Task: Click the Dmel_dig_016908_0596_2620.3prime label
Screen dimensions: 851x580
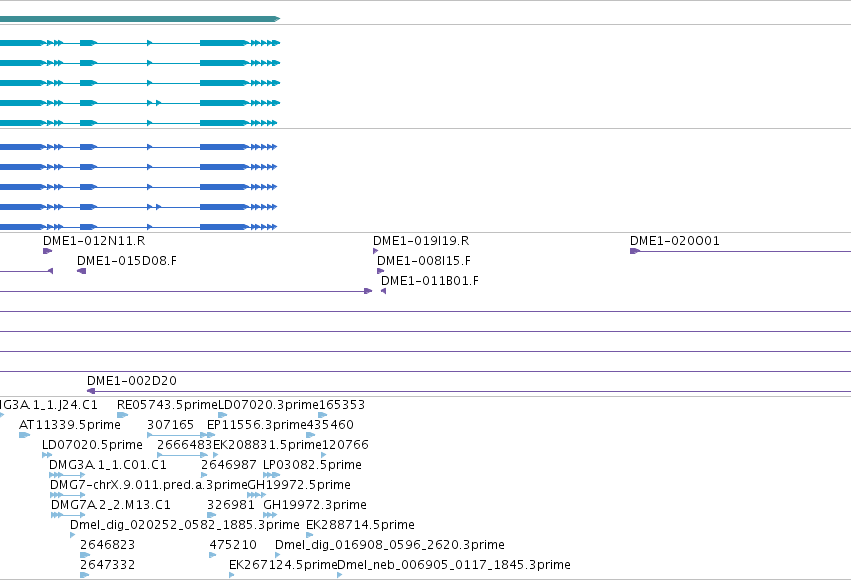Action: 390,545
